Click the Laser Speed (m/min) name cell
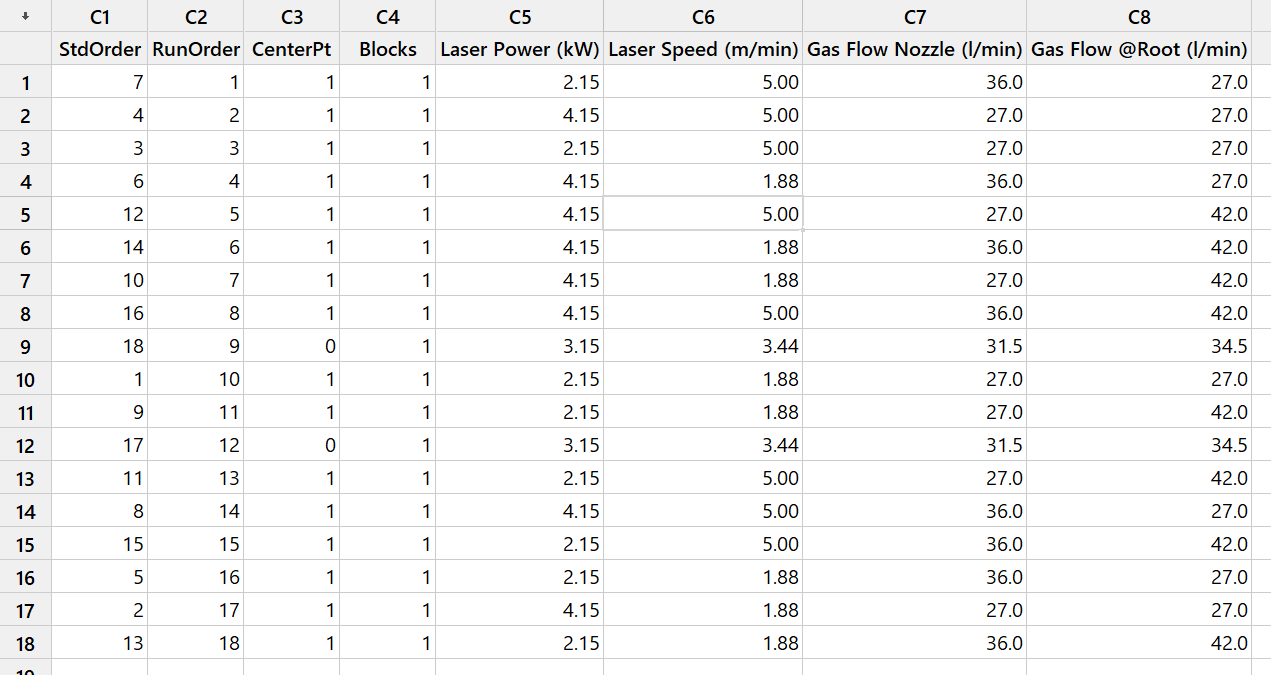1271x675 pixels. pyautogui.click(x=703, y=49)
